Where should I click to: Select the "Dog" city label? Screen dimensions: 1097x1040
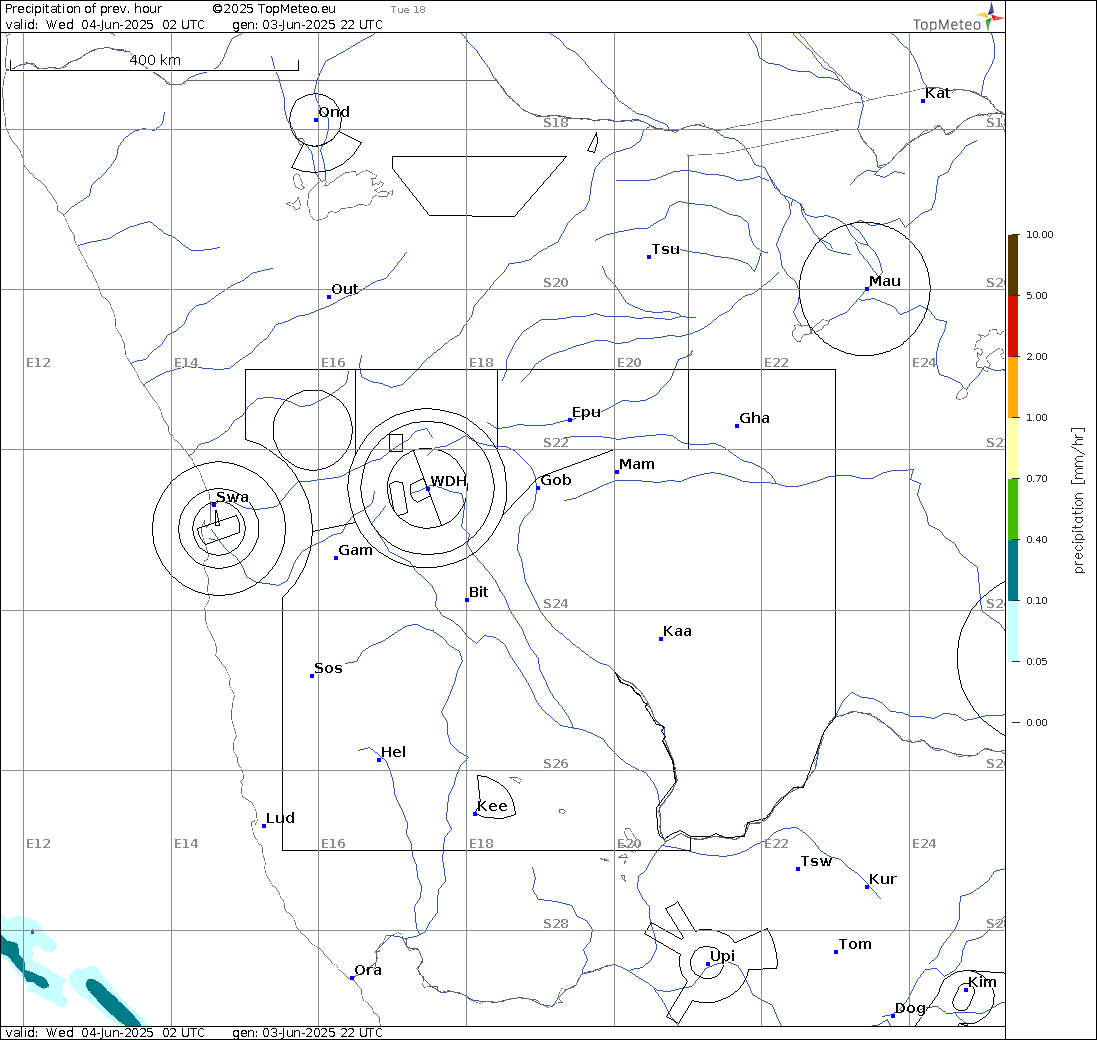click(910, 1009)
